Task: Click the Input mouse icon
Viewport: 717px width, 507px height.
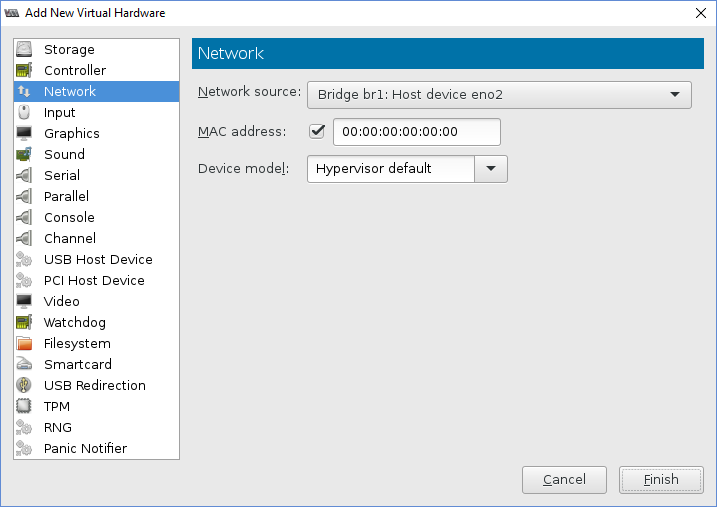Action: tap(25, 112)
